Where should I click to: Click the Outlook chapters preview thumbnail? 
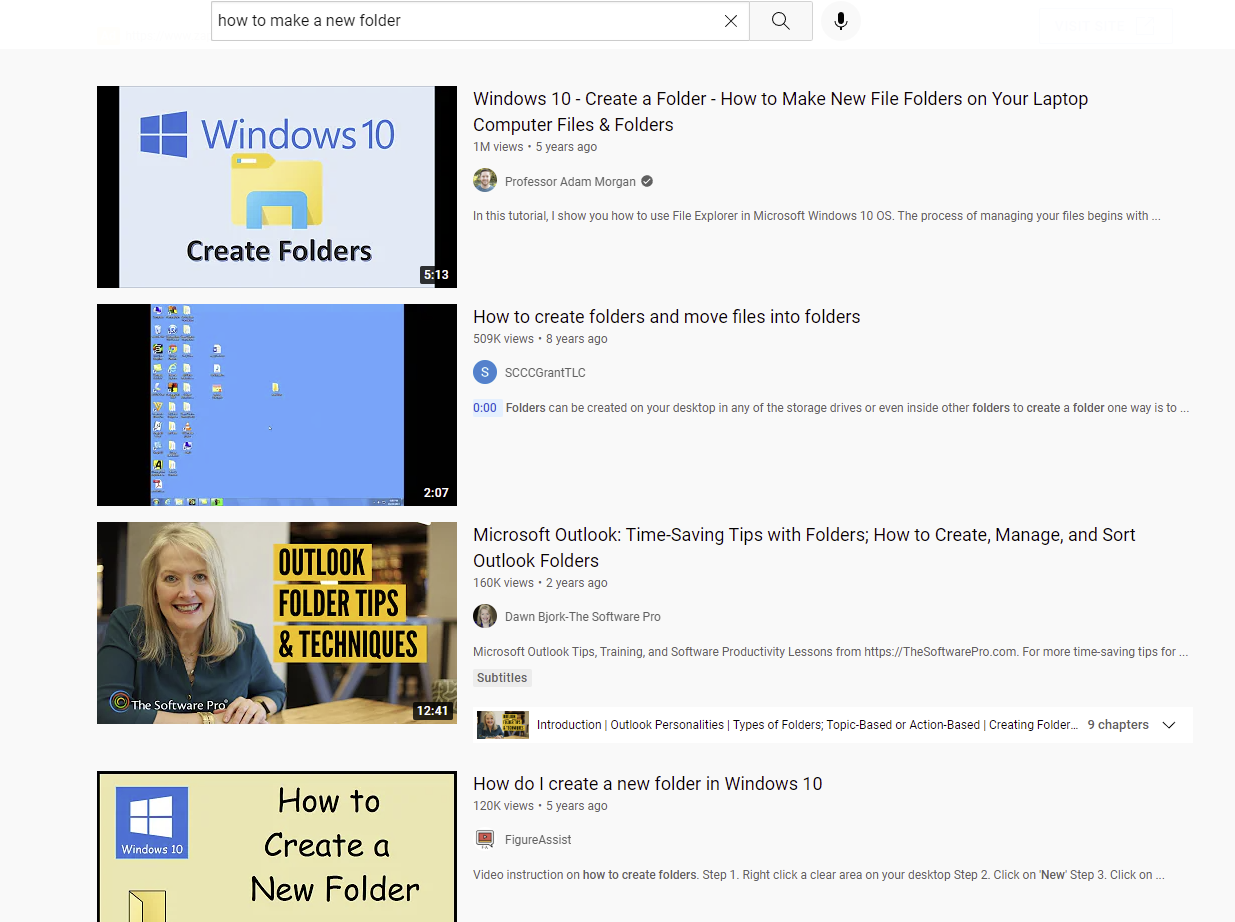click(x=503, y=725)
